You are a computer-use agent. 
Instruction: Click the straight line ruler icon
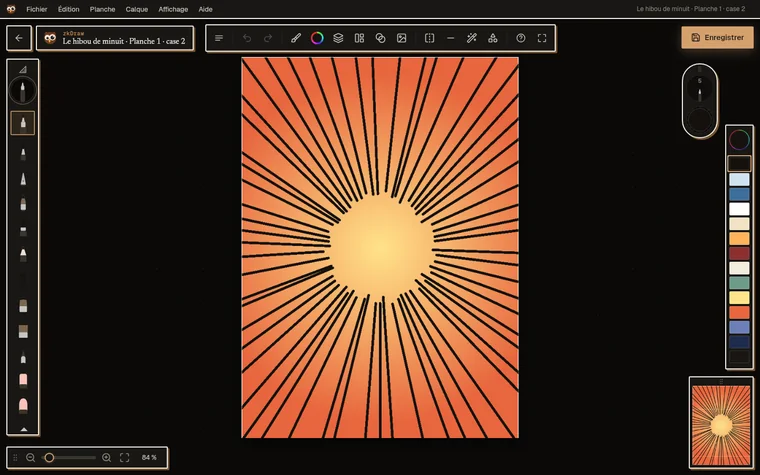pyautogui.click(x=451, y=38)
